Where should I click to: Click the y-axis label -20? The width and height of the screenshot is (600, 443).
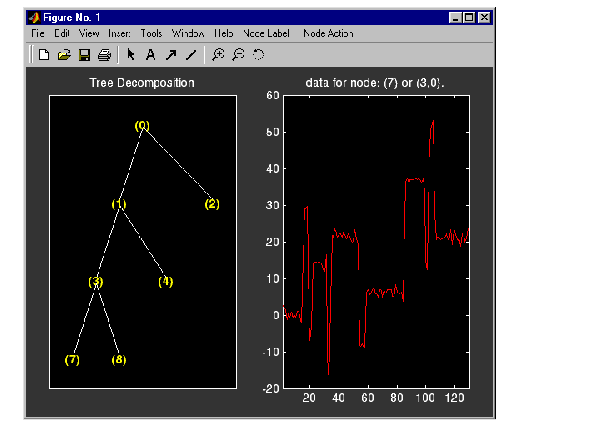click(x=271, y=389)
